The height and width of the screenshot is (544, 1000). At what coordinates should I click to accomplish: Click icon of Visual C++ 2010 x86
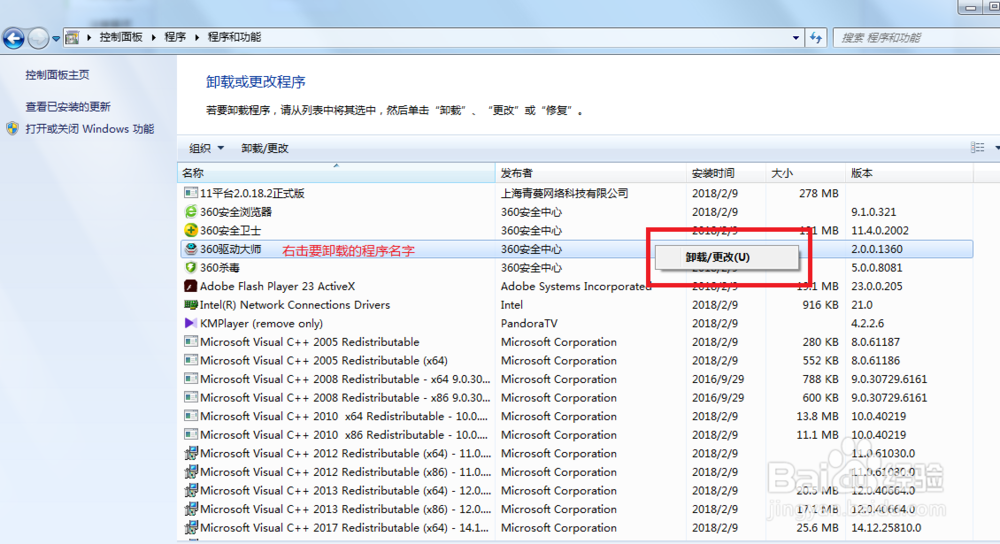tap(190, 434)
